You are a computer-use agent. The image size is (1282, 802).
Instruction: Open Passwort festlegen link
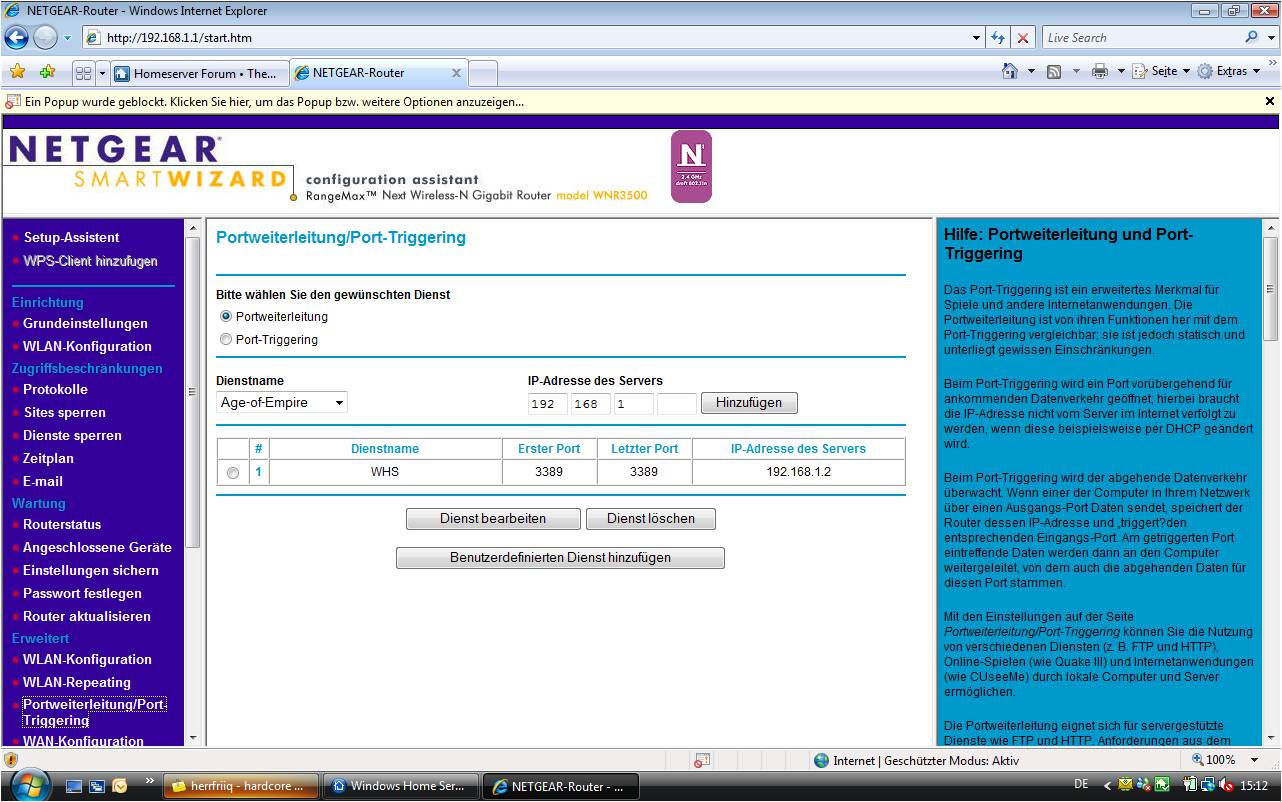point(82,593)
